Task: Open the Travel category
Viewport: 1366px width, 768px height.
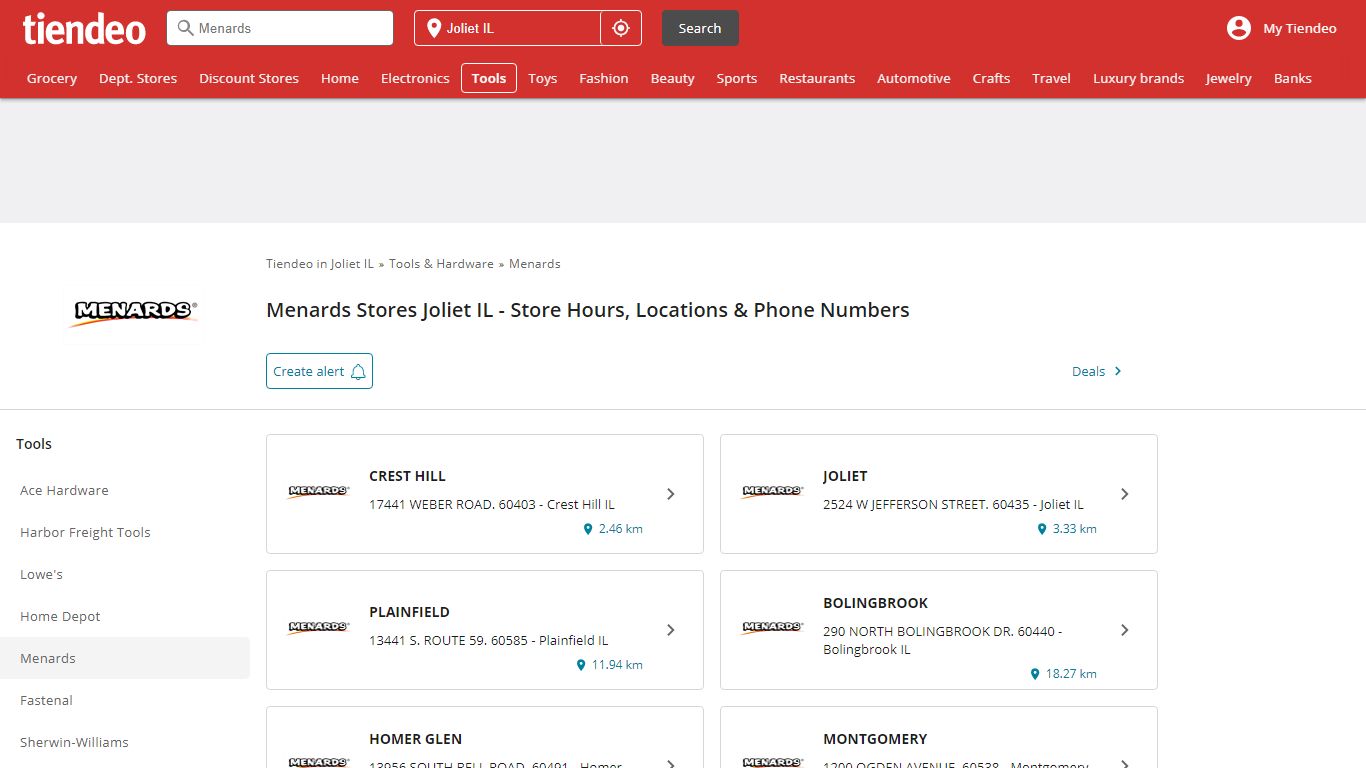Action: click(x=1052, y=78)
